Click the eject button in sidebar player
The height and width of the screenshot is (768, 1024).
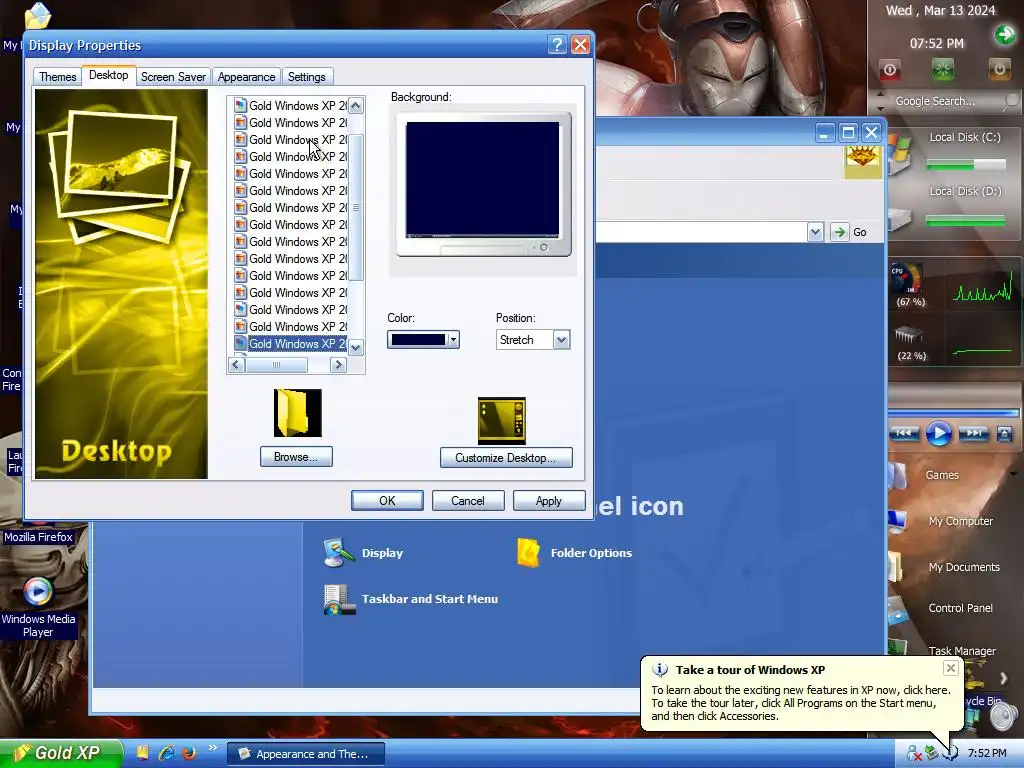tap(1004, 434)
